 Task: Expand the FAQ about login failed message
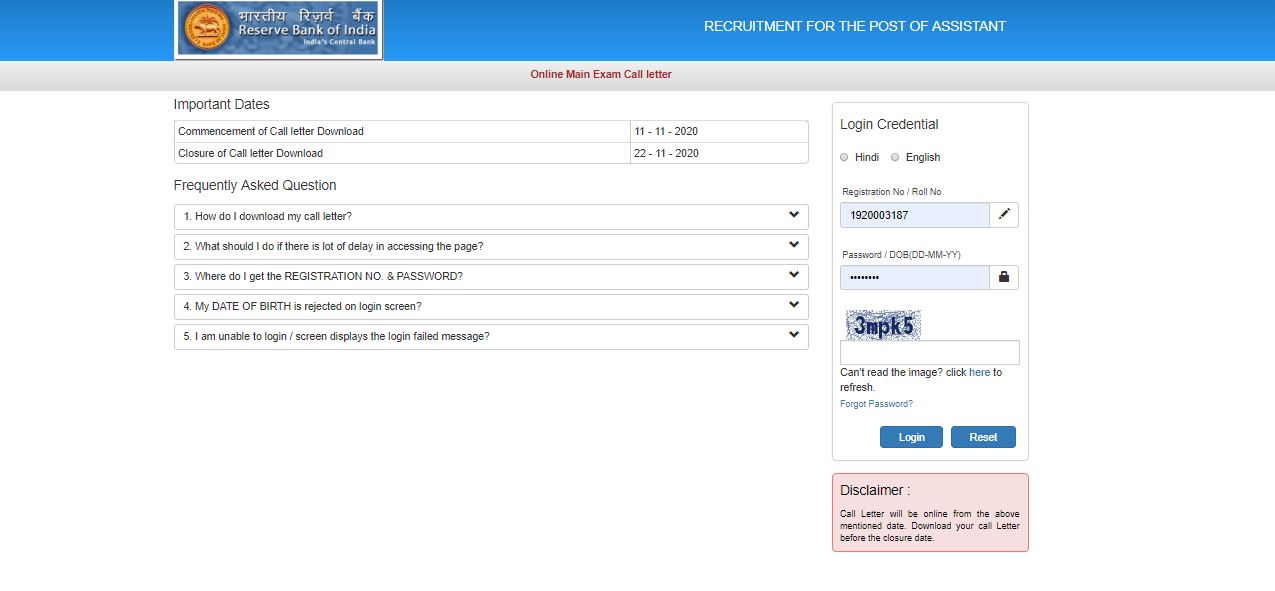491,337
